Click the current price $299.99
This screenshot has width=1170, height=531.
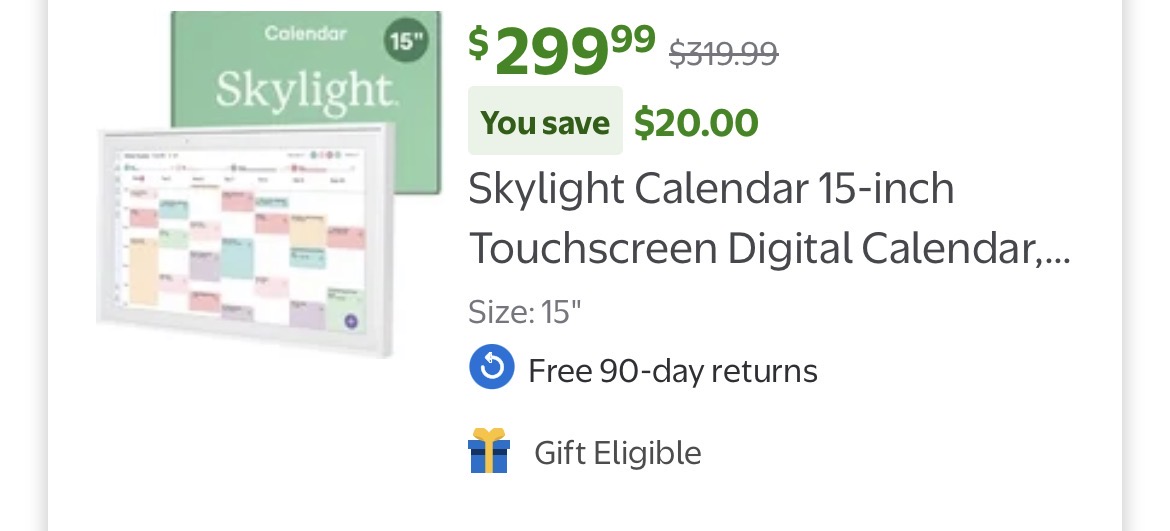click(562, 48)
